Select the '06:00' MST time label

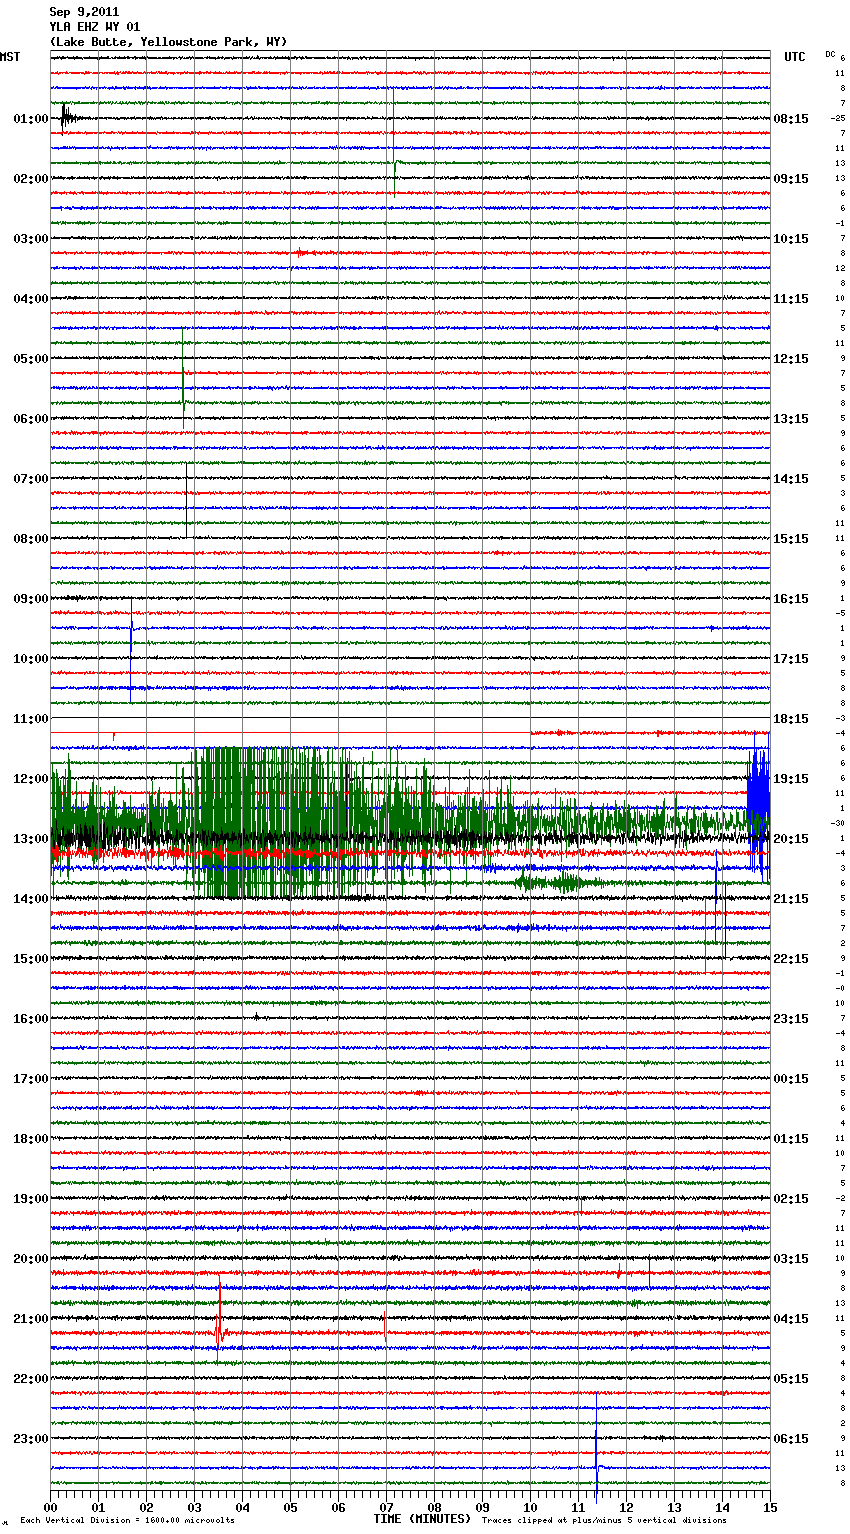(x=30, y=419)
